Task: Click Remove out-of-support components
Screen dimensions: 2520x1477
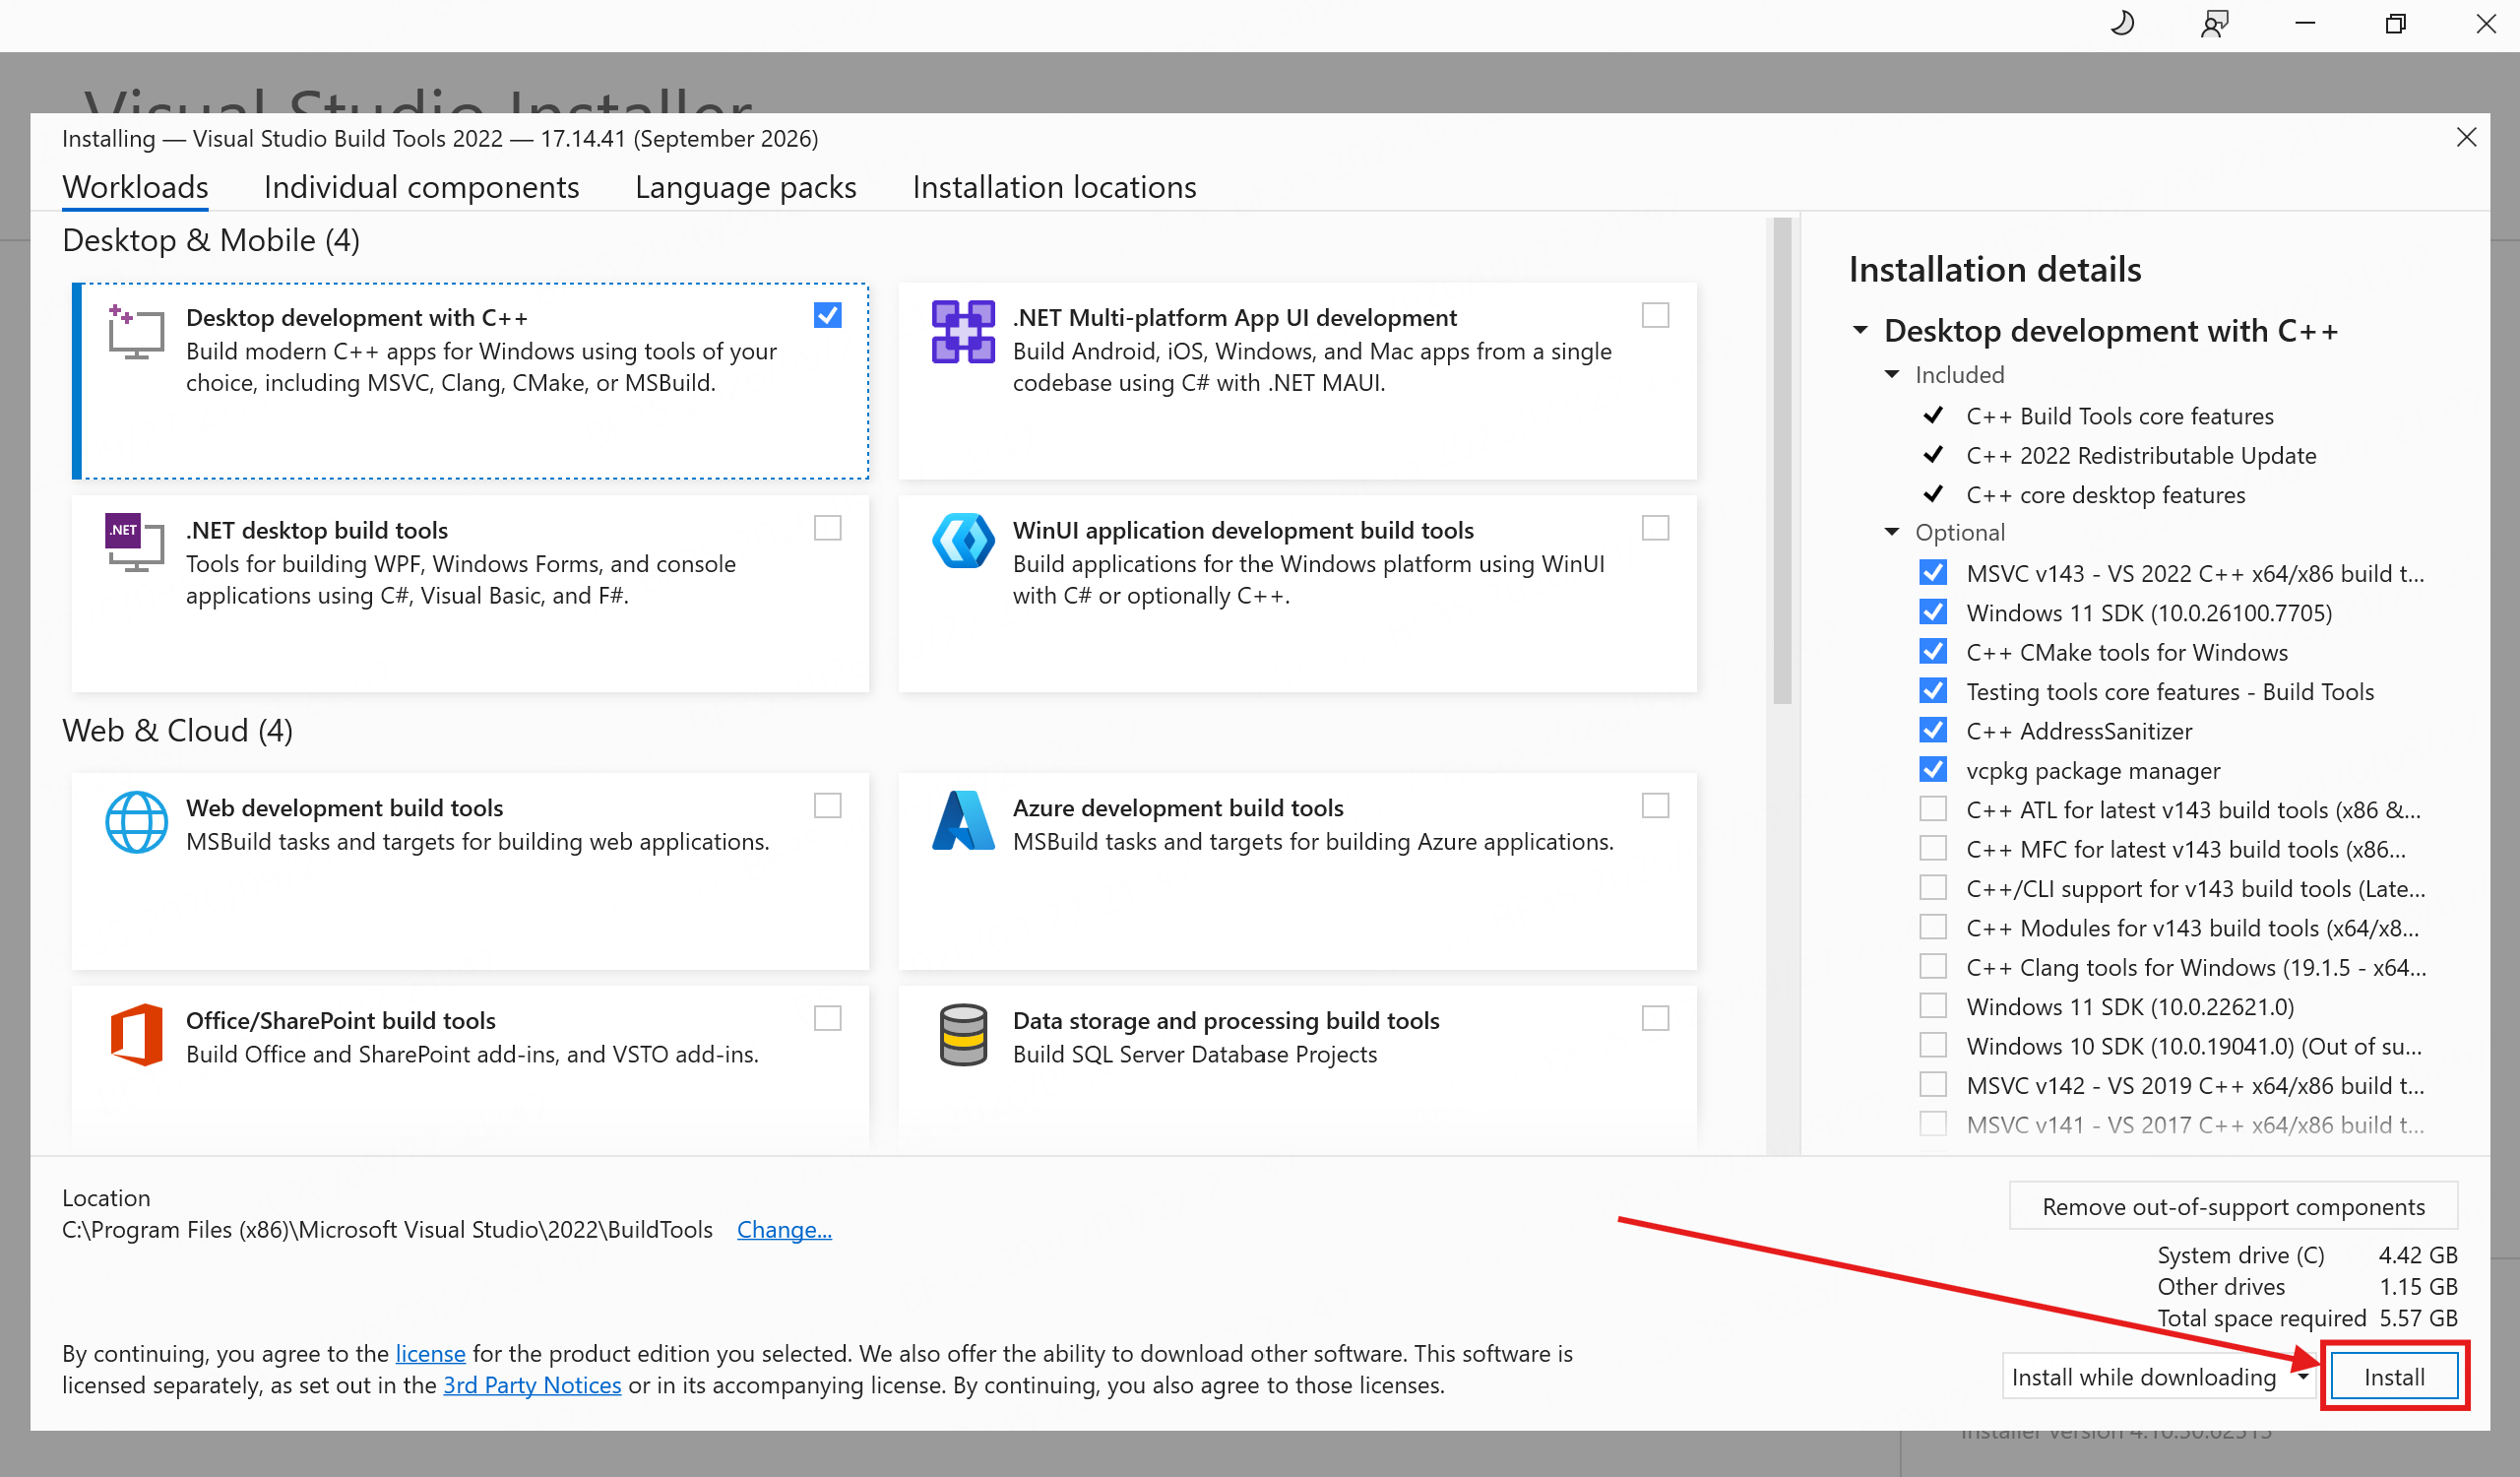Action: pyautogui.click(x=2233, y=1206)
